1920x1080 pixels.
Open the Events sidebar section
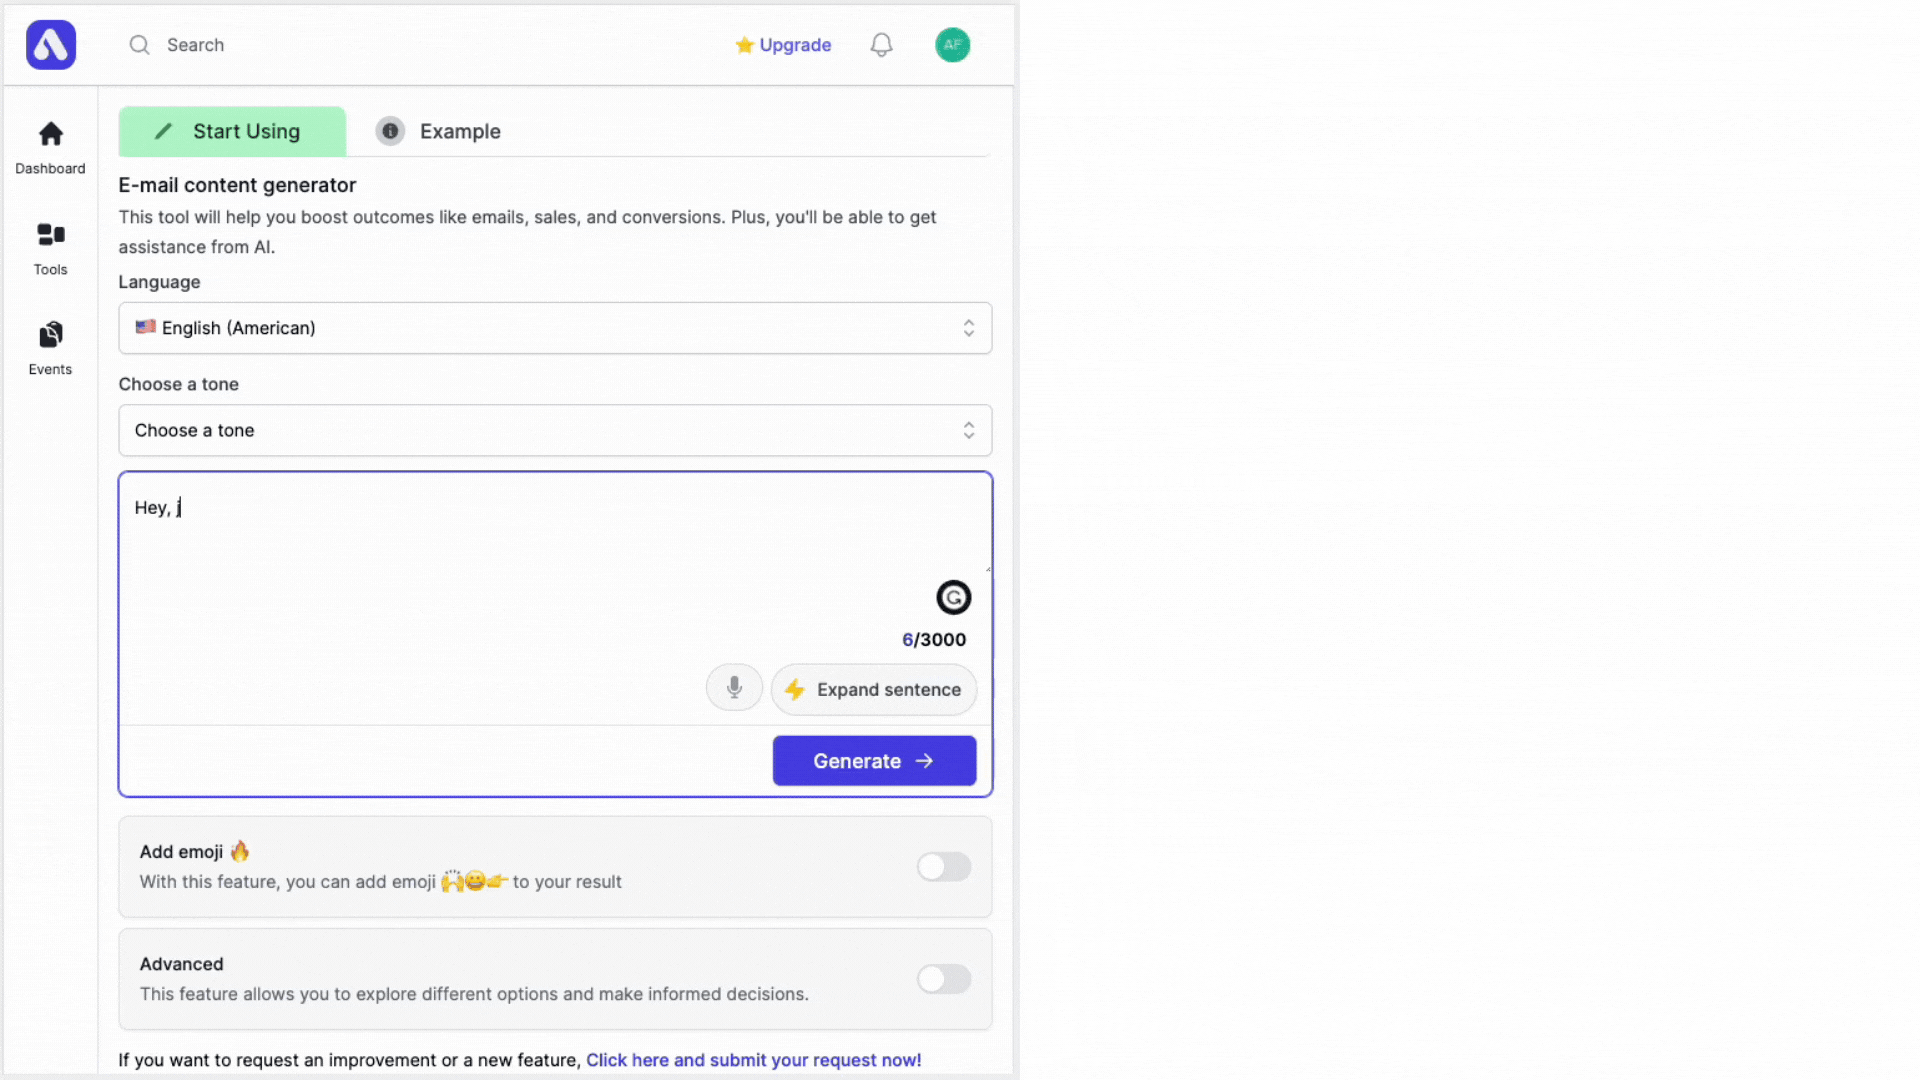coord(50,348)
